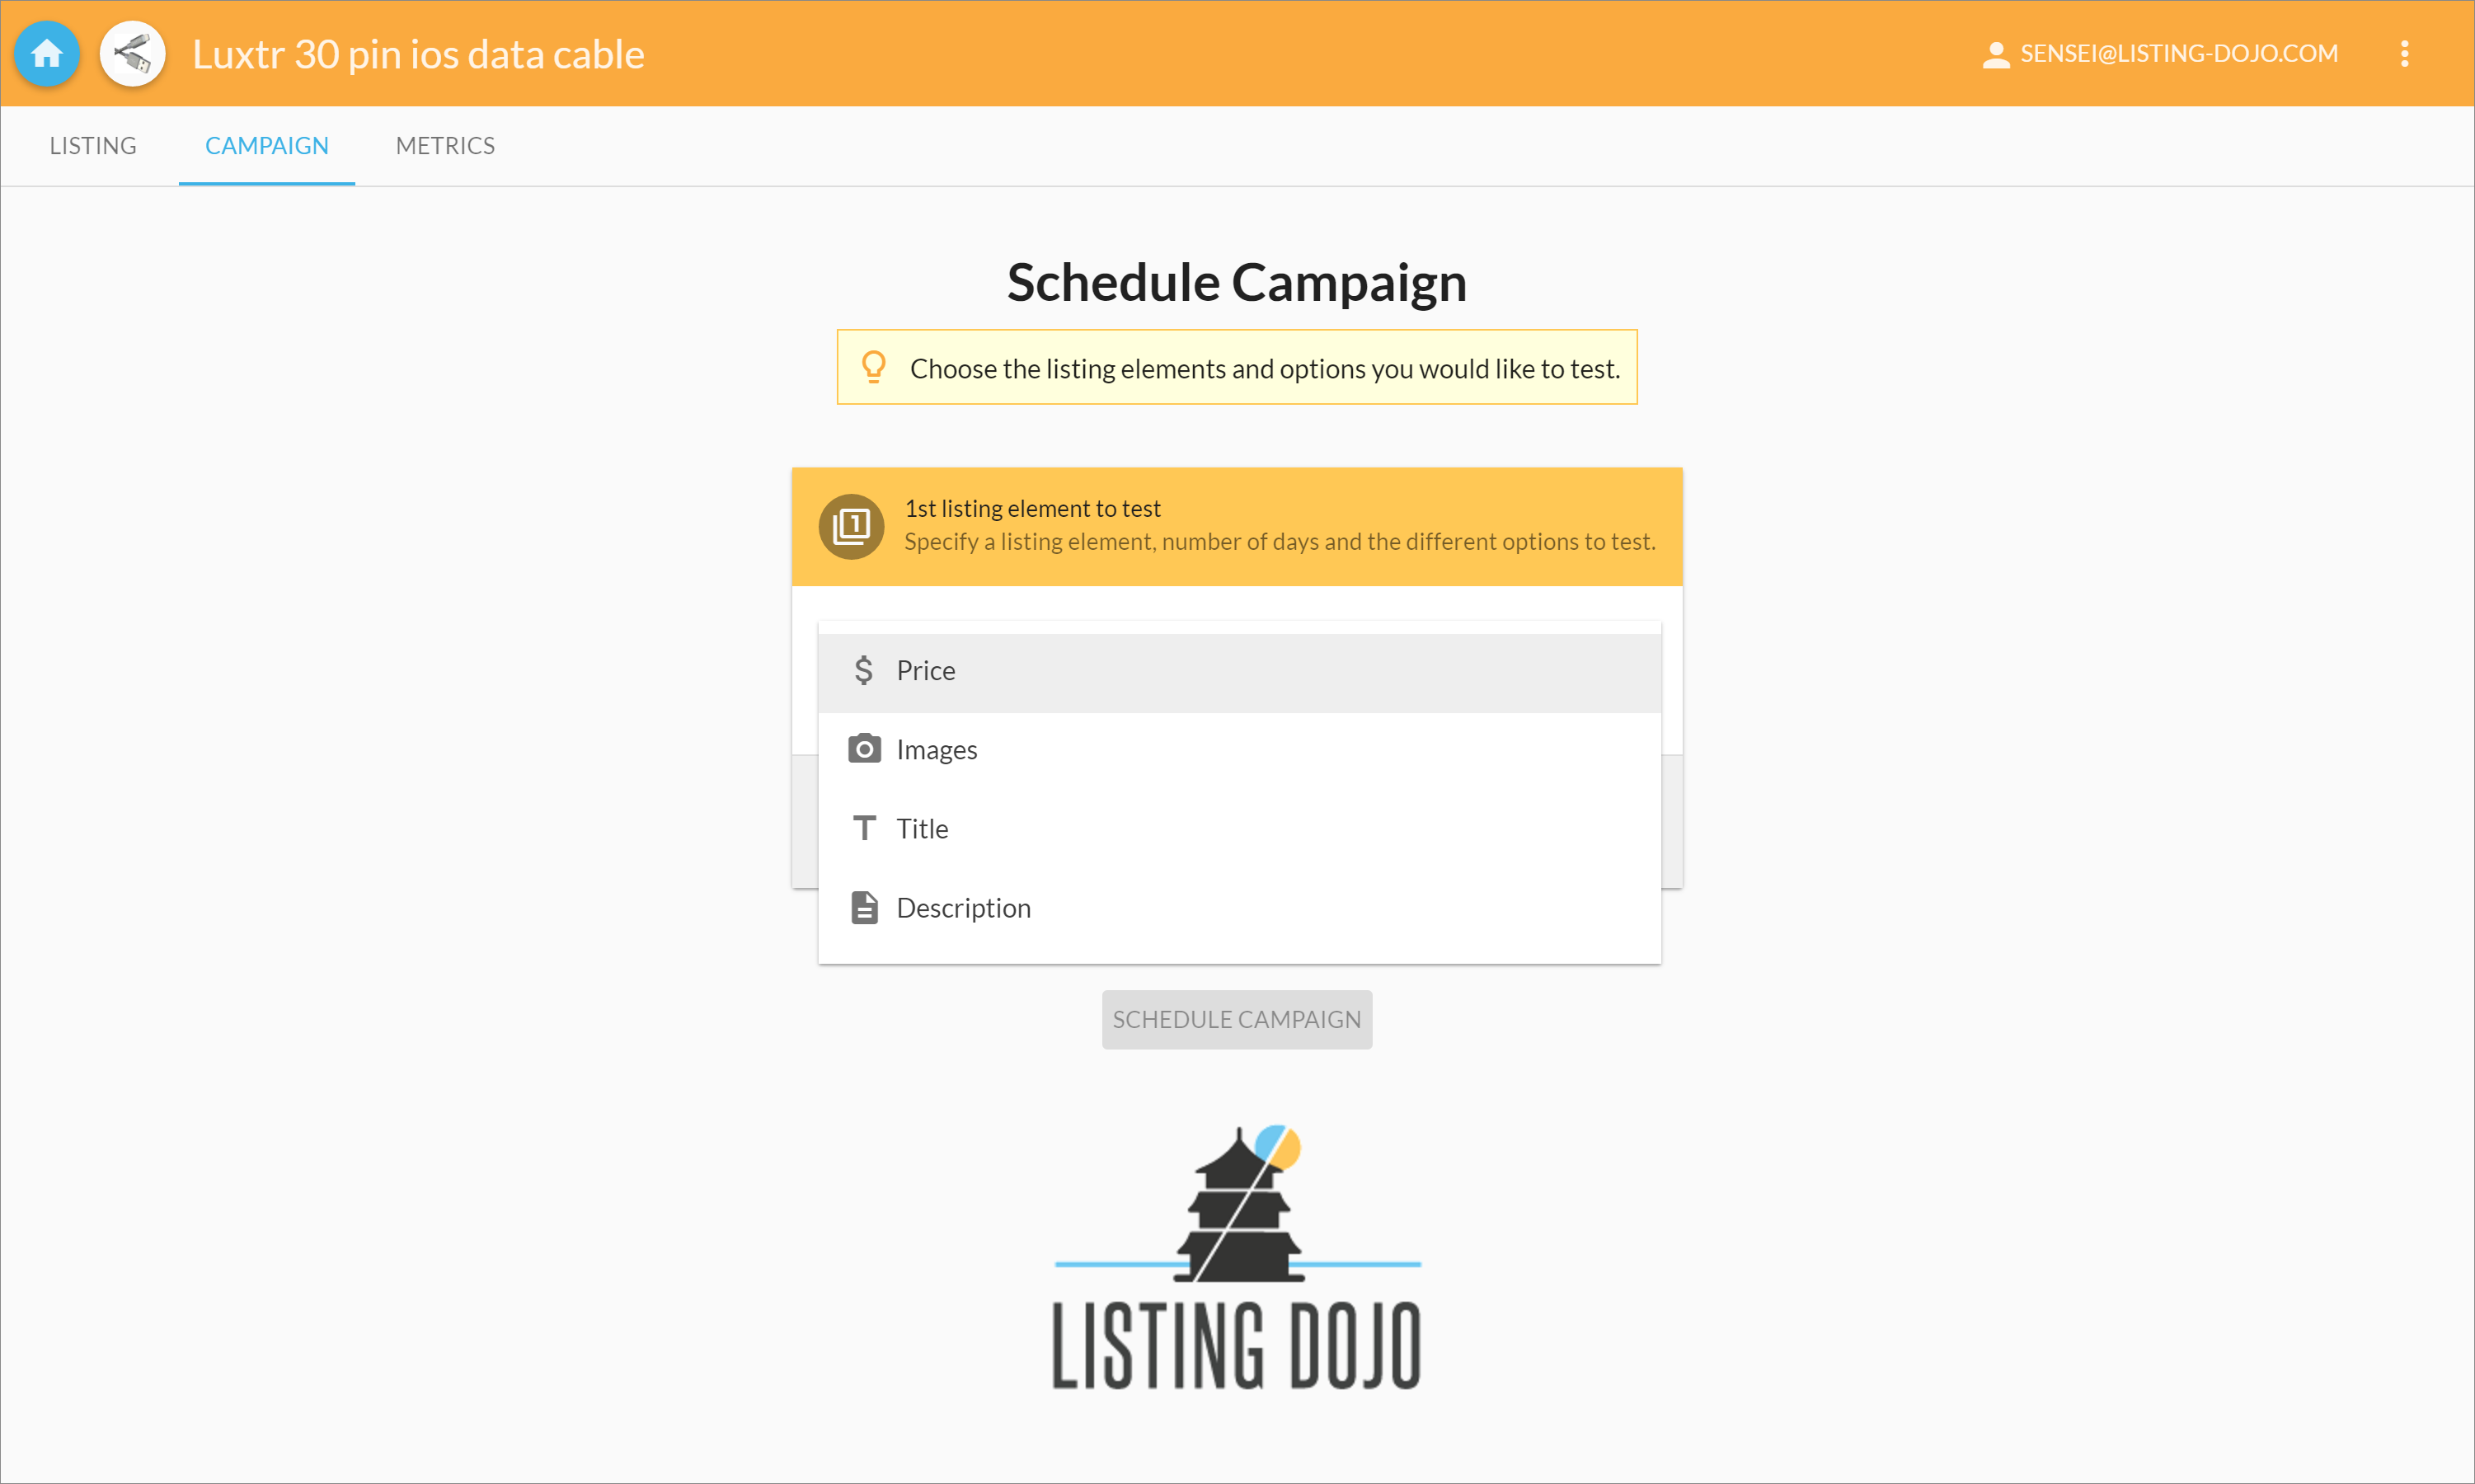Choose Description from the element dropdown
Viewport: 2475px width, 1484px height.
pyautogui.click(x=1239, y=908)
